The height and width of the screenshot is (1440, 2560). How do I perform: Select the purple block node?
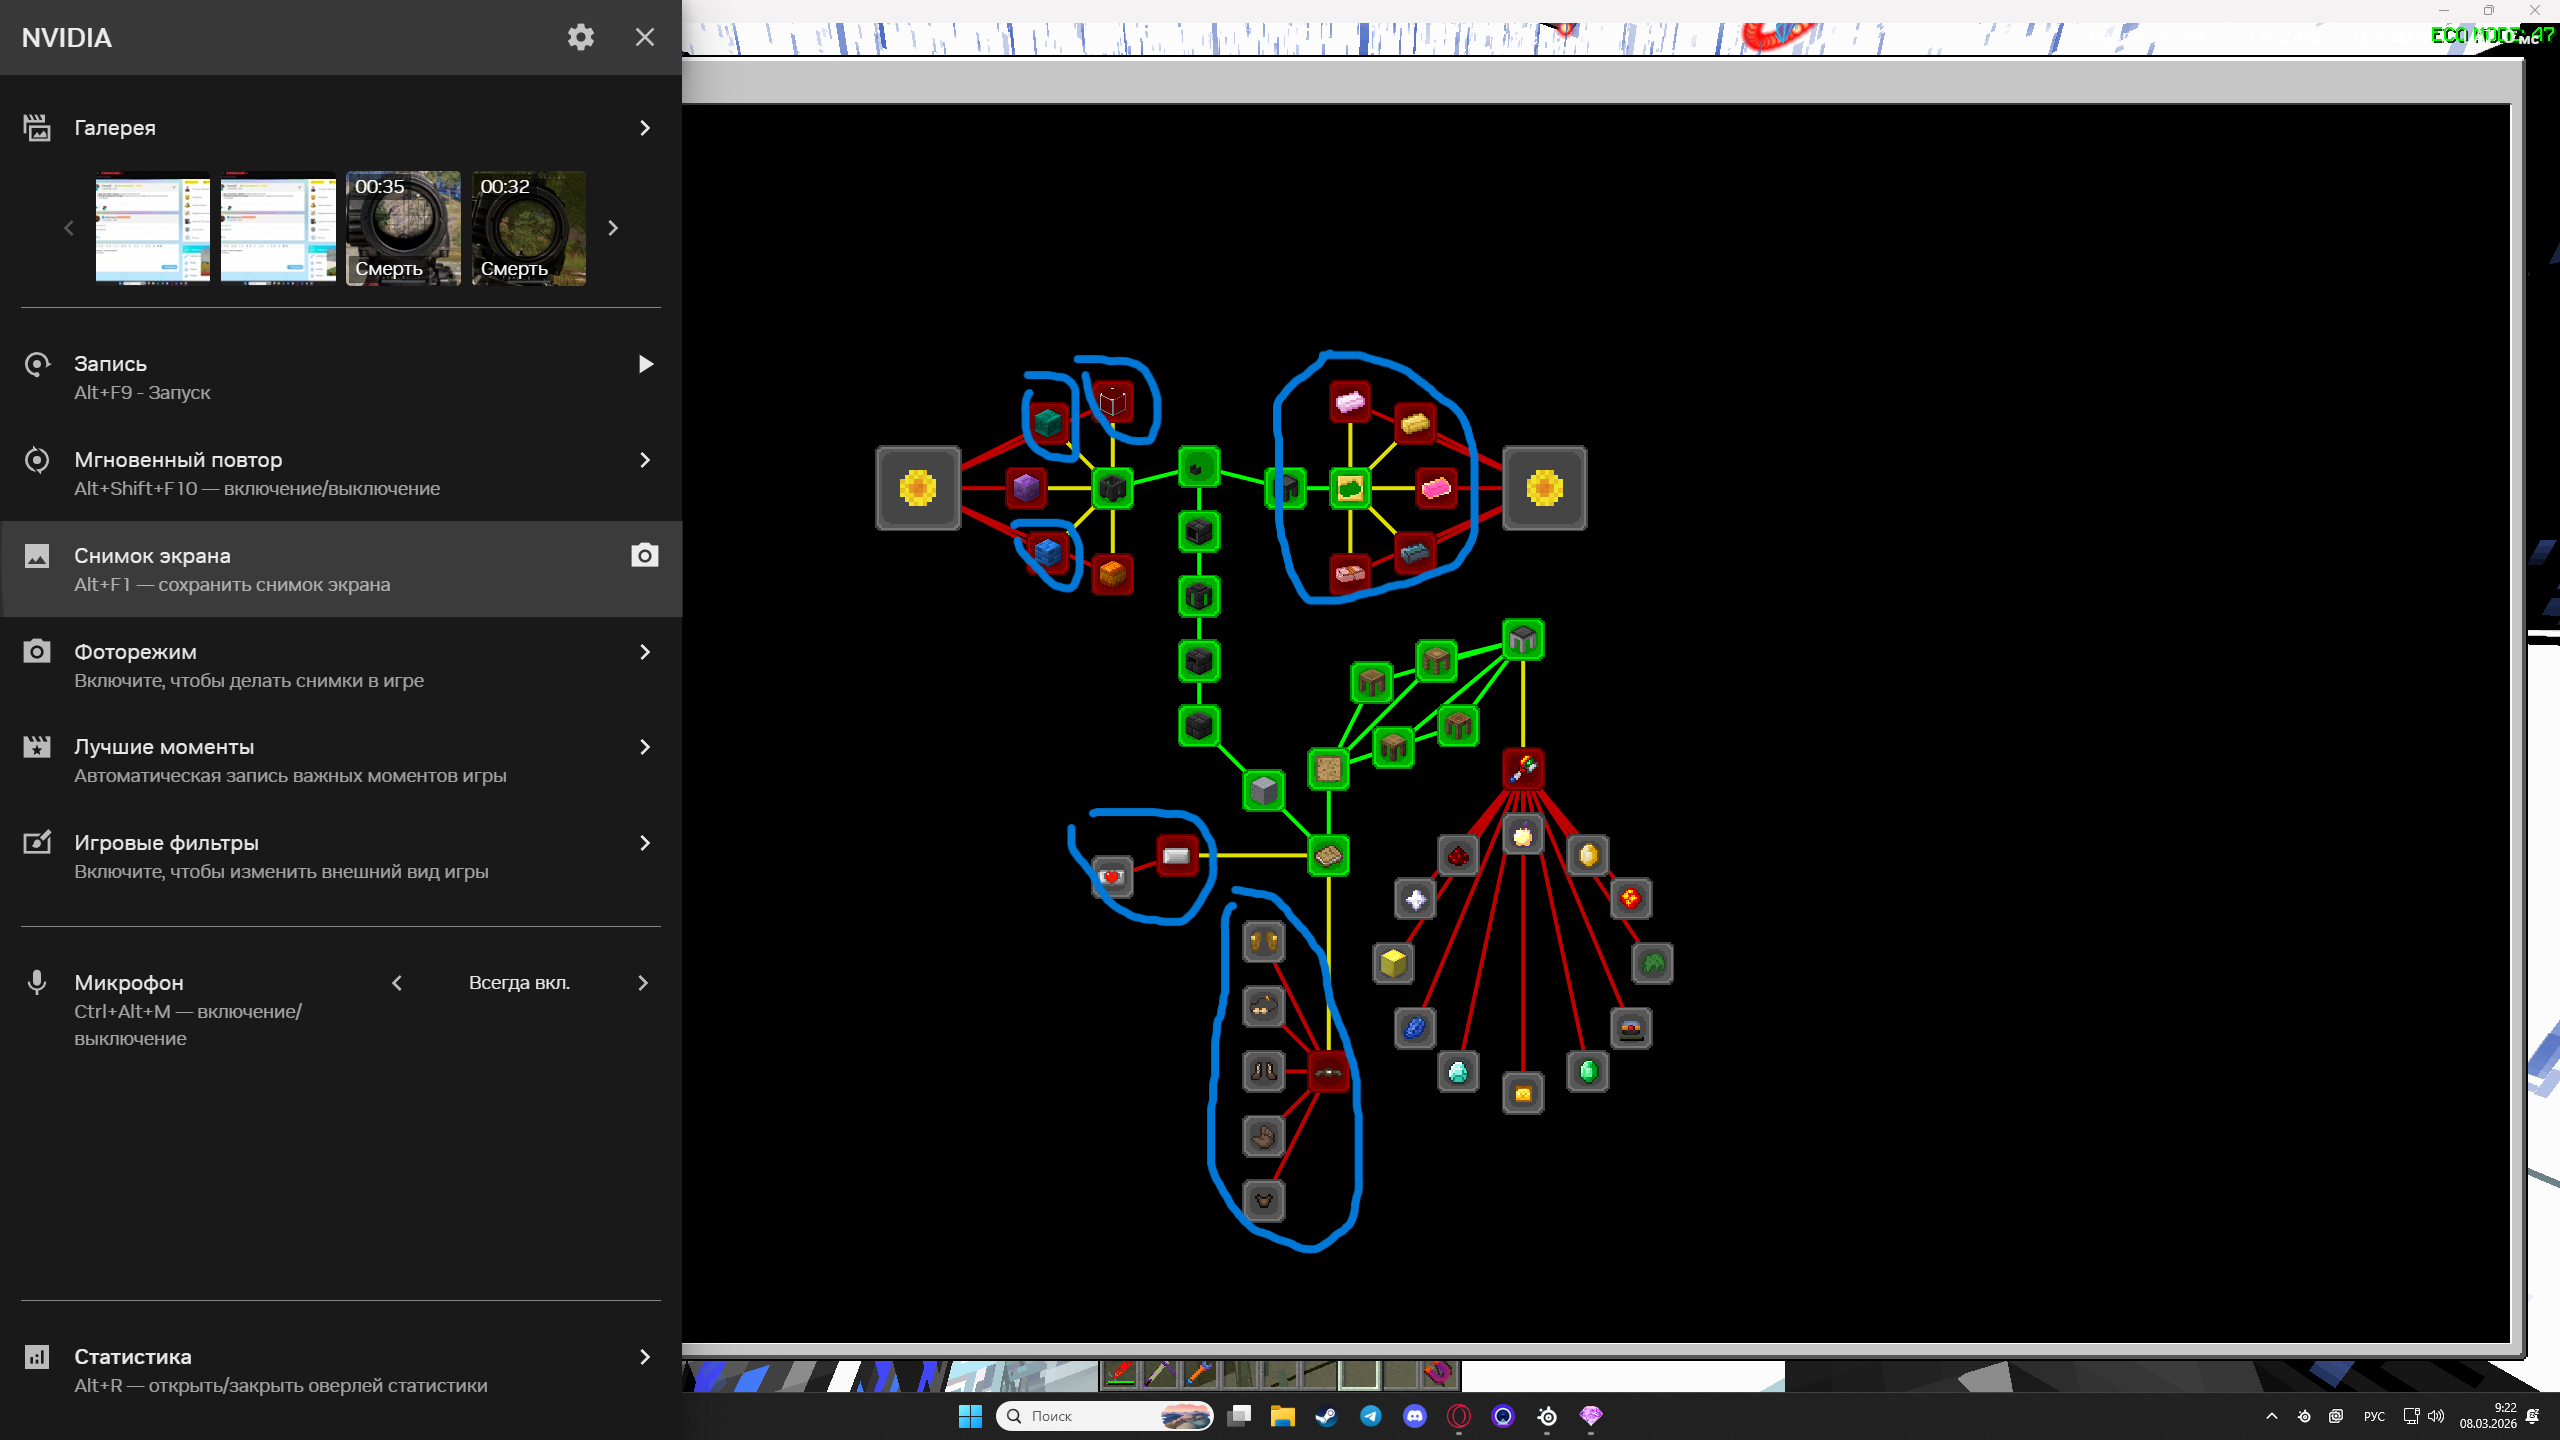[x=1026, y=489]
